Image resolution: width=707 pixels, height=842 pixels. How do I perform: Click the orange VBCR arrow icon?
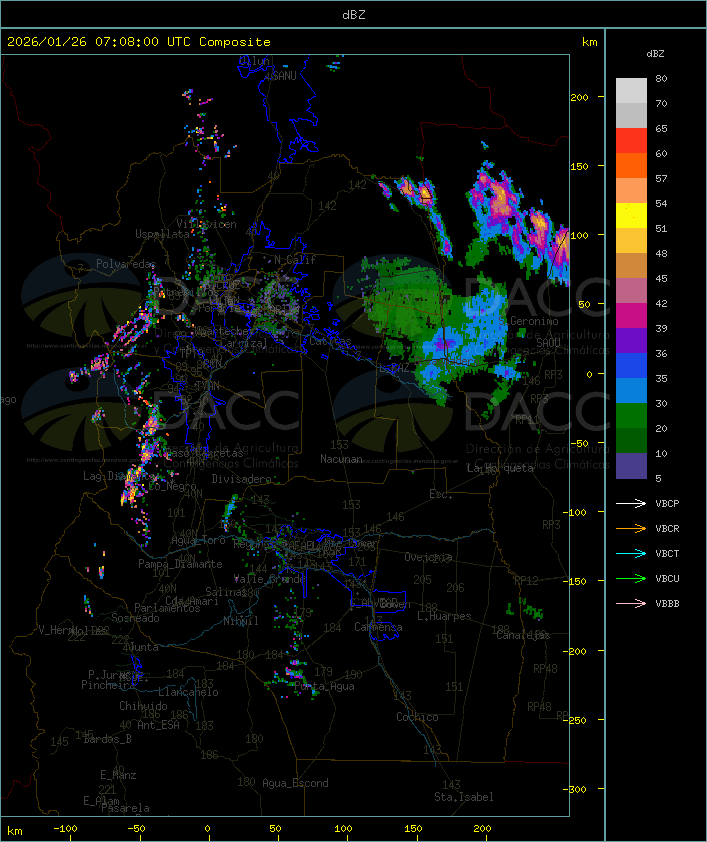(632, 528)
